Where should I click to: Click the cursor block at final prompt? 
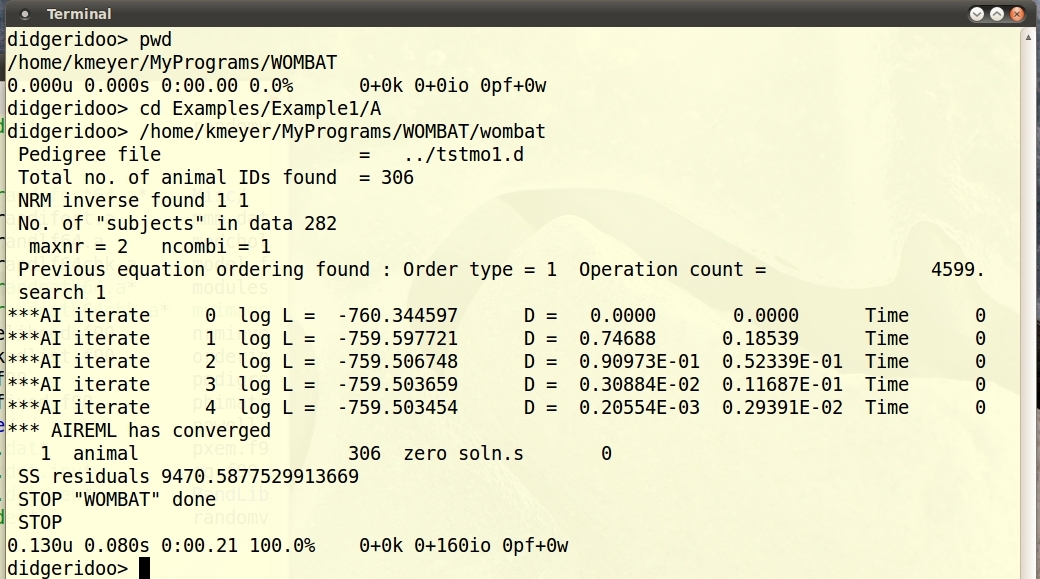(x=144, y=568)
